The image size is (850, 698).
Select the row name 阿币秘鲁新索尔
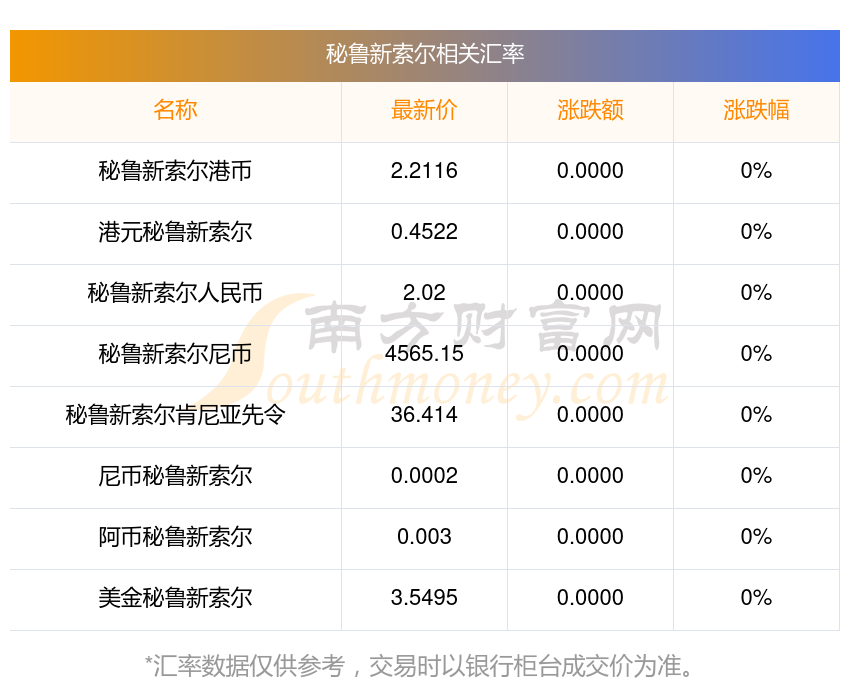pyautogui.click(x=175, y=537)
